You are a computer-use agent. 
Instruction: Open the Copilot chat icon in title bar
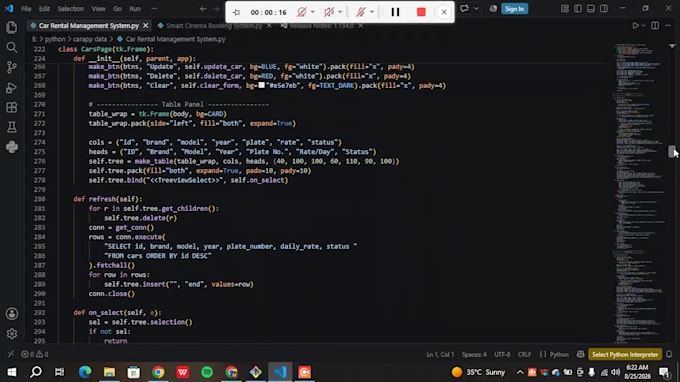tap(464, 9)
